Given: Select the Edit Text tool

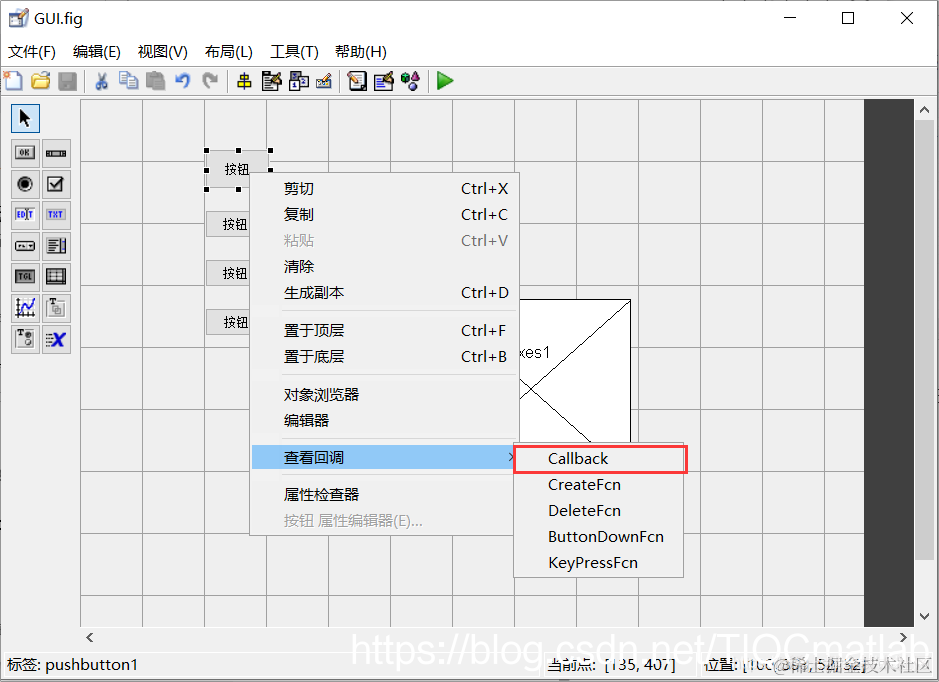Looking at the screenshot, I should click(24, 215).
